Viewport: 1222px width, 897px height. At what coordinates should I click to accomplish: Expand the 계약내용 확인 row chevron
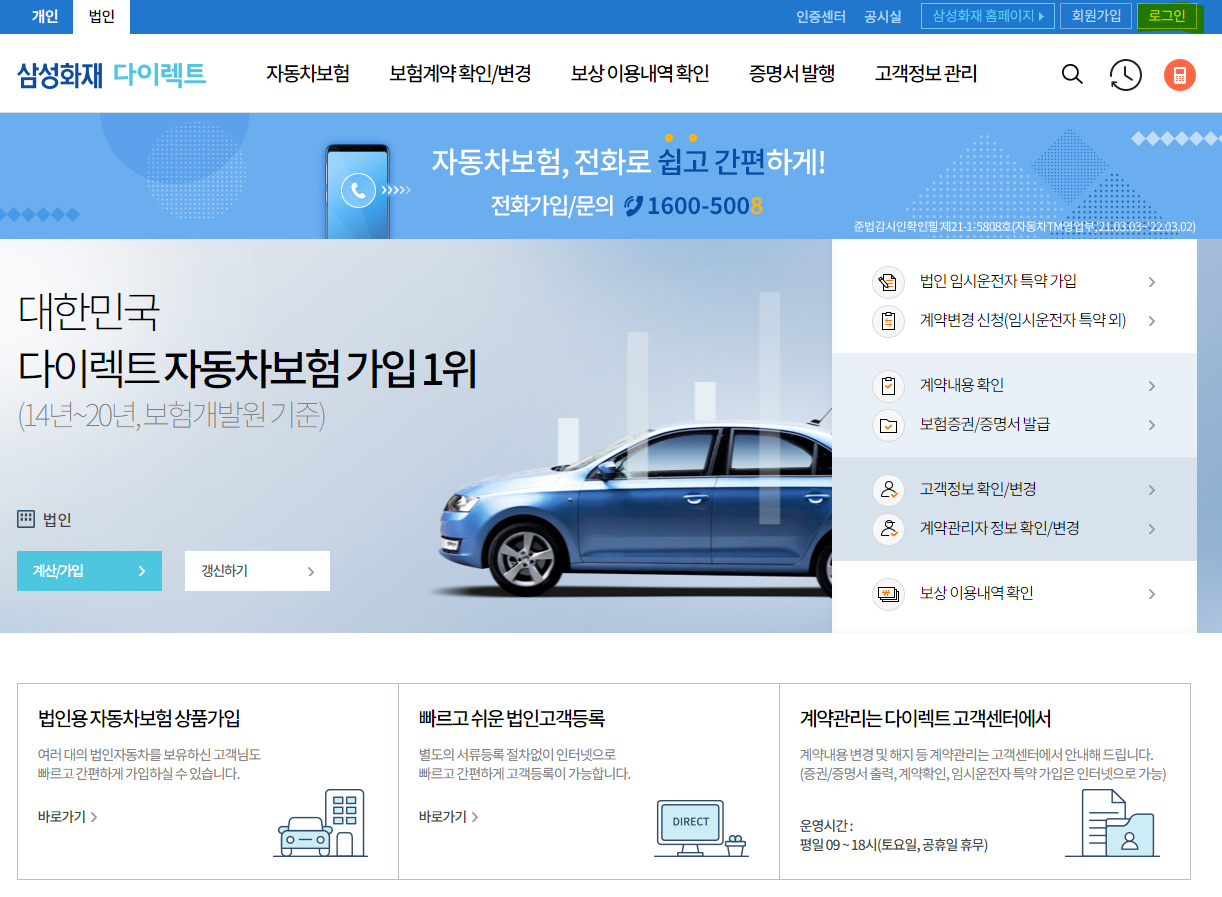pos(1152,386)
